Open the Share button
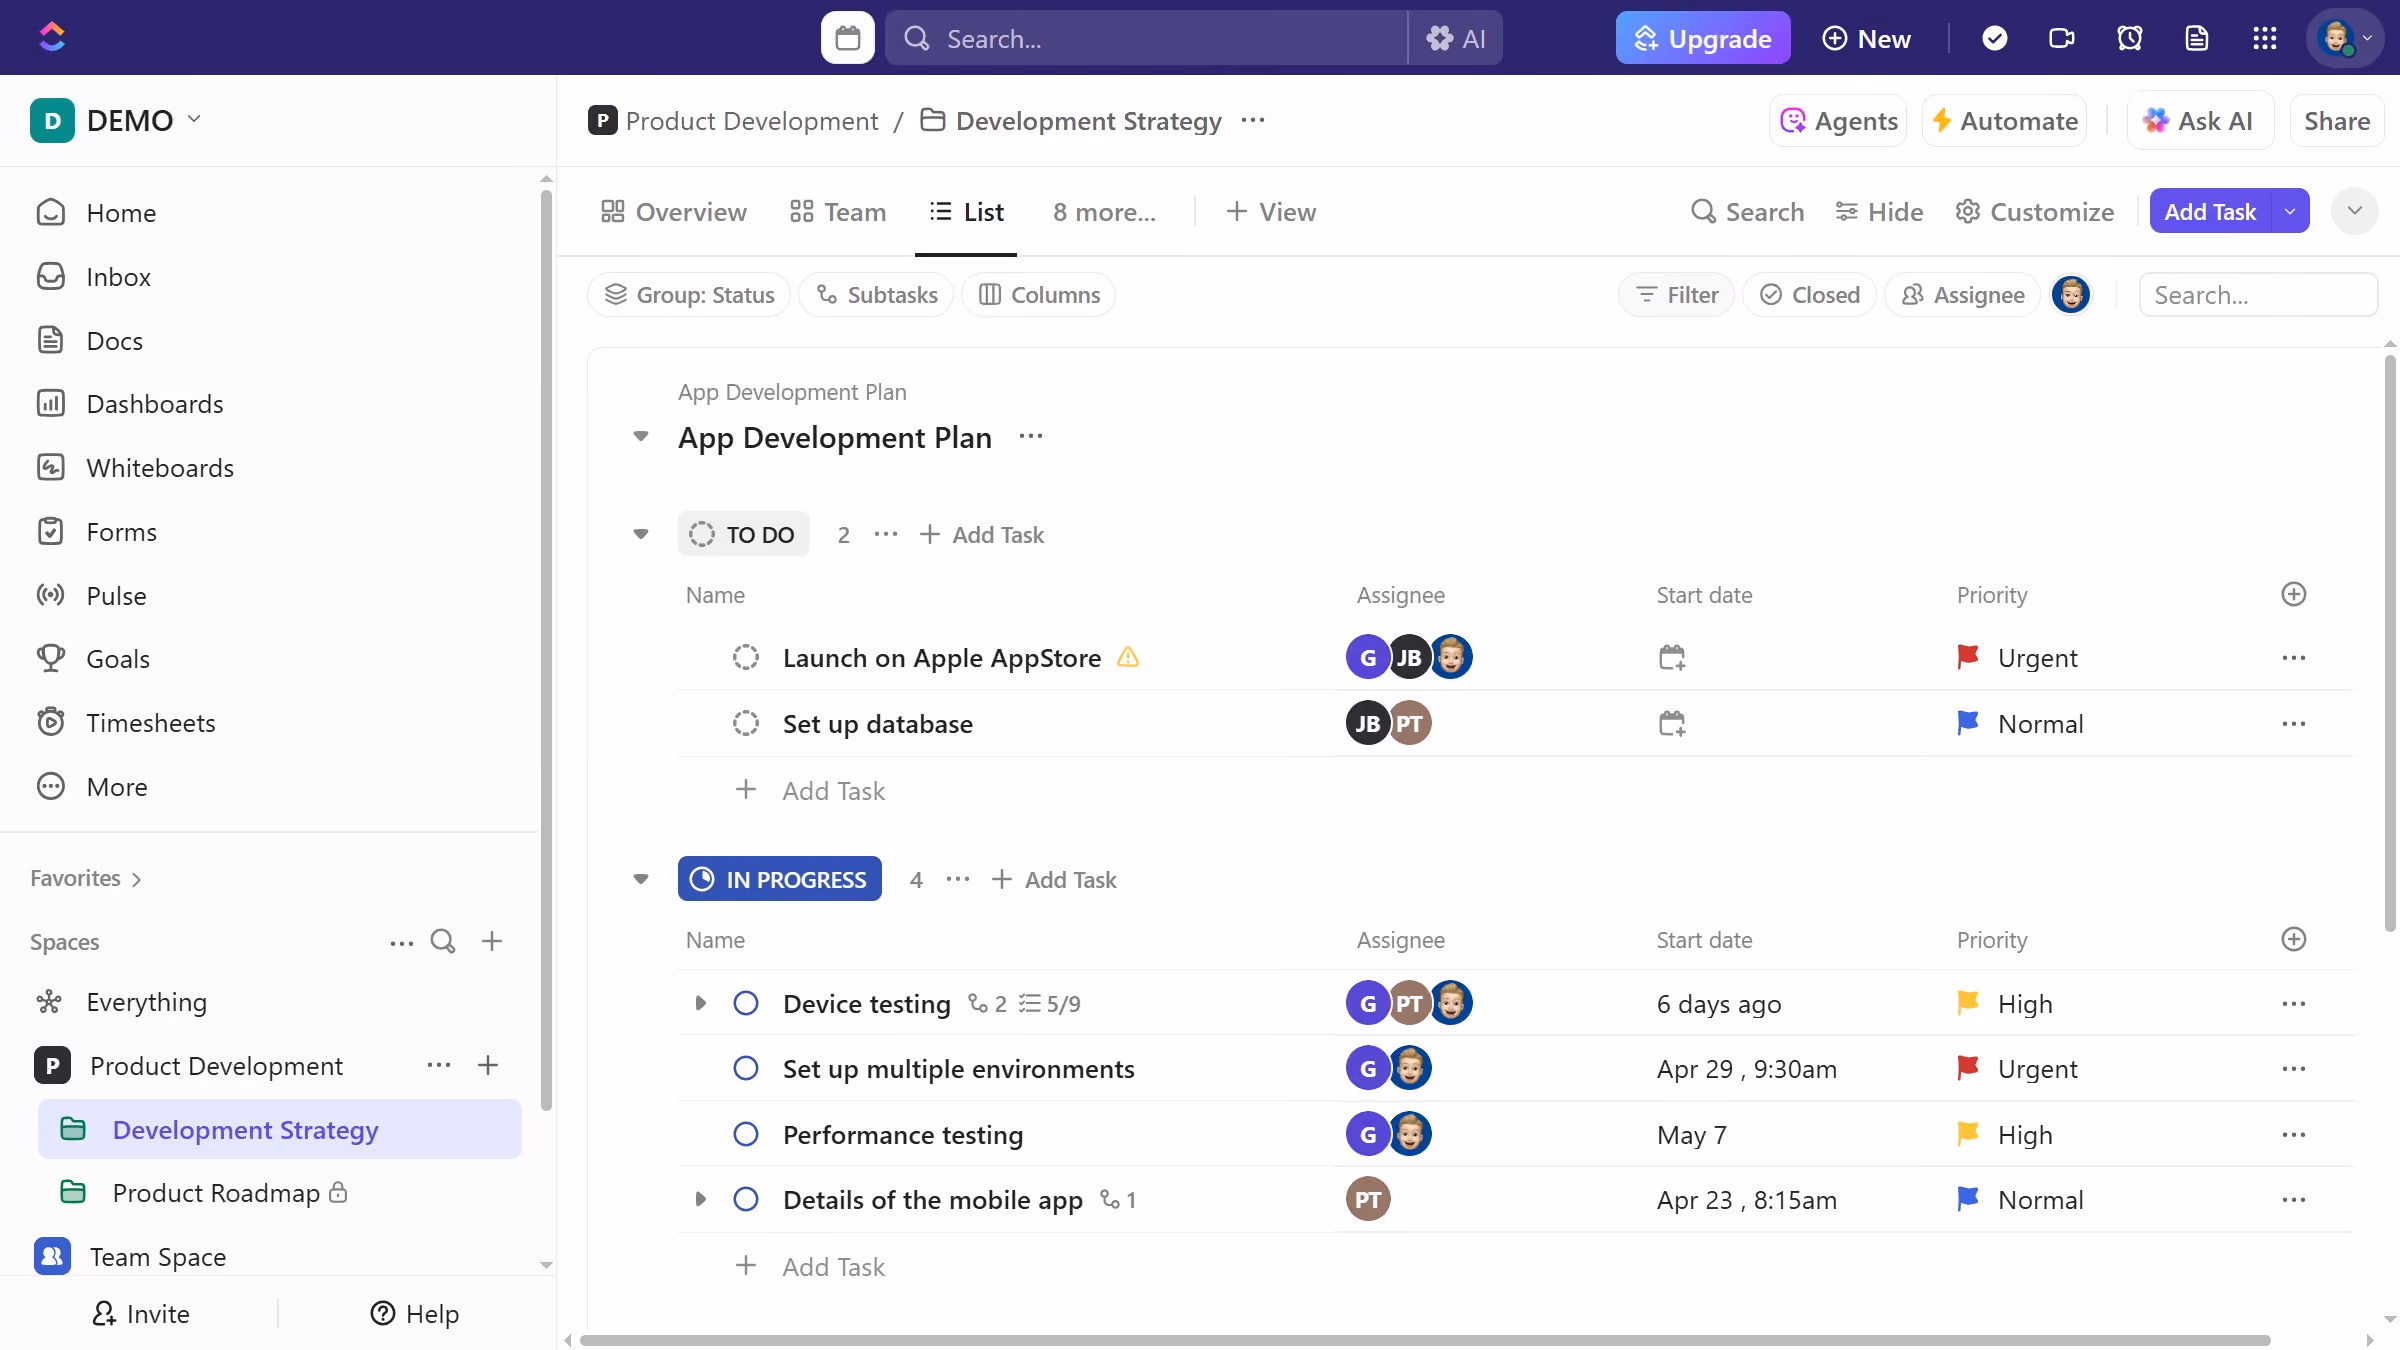 coord(2337,120)
